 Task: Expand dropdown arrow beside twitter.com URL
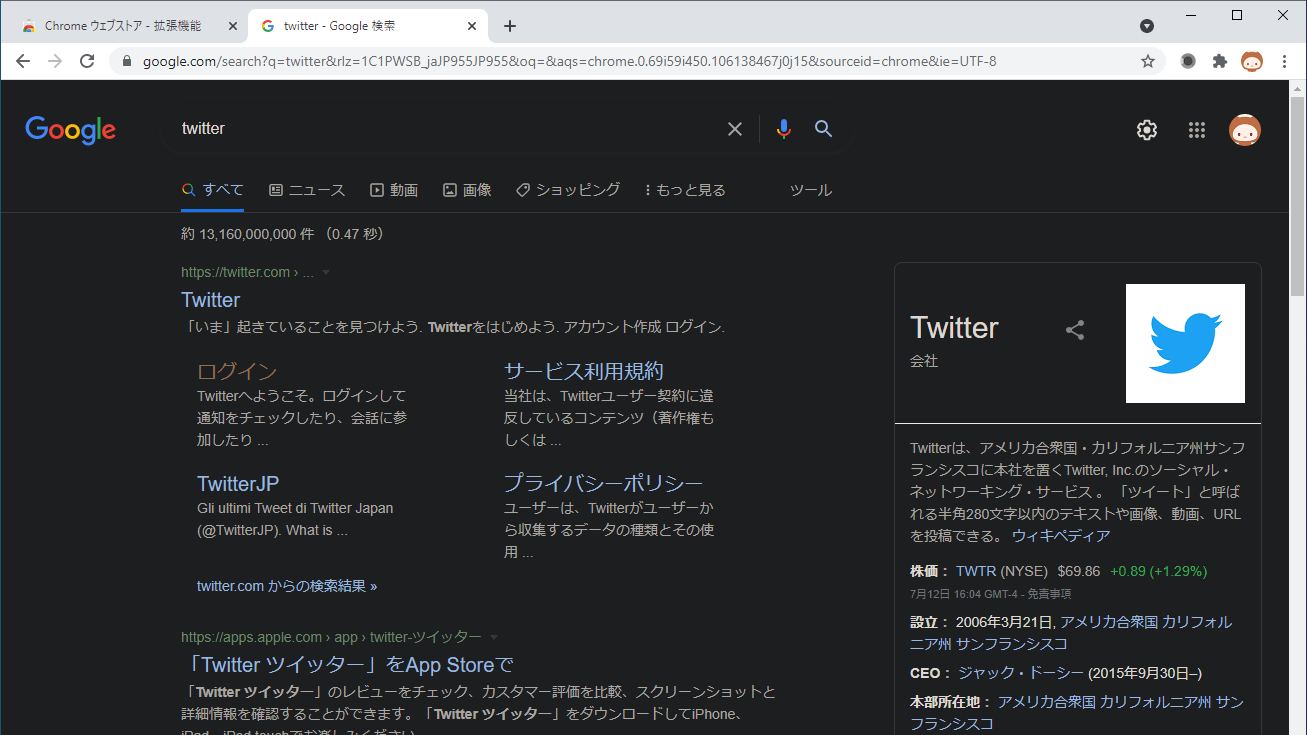[x=326, y=273]
